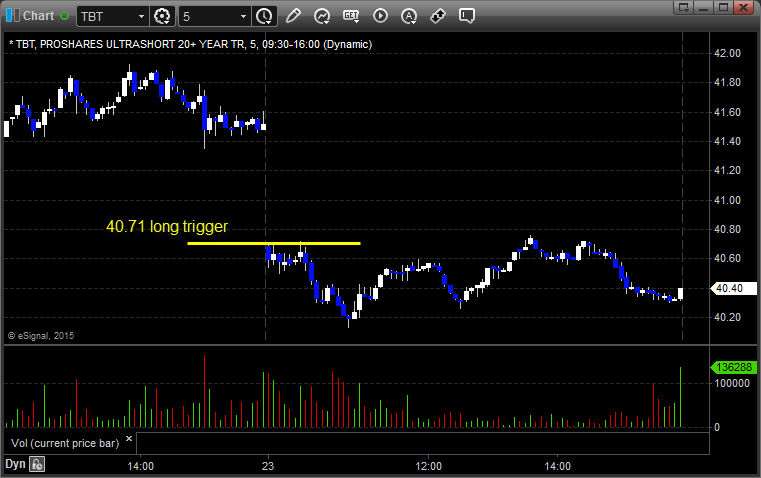This screenshot has height=478, width=761.
Task: Click the eSignal, 2015 copyright text
Action: click(x=41, y=336)
